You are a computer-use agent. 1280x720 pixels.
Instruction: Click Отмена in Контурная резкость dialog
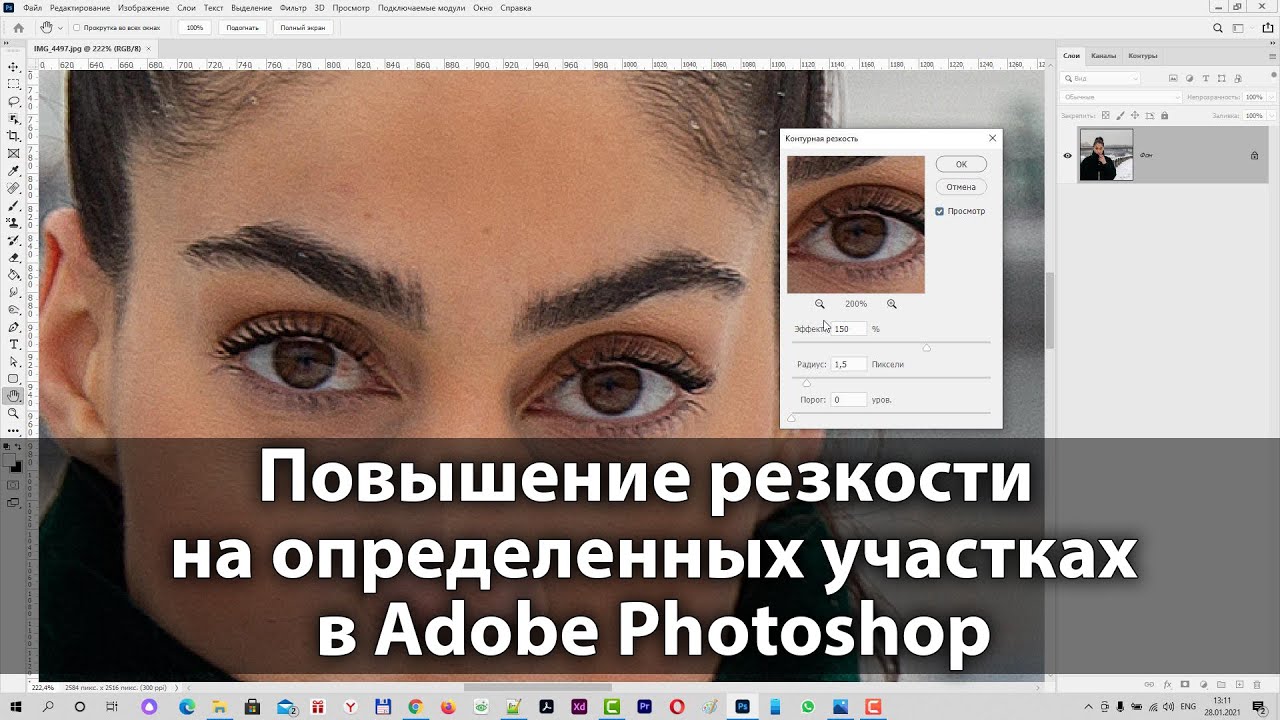click(961, 187)
